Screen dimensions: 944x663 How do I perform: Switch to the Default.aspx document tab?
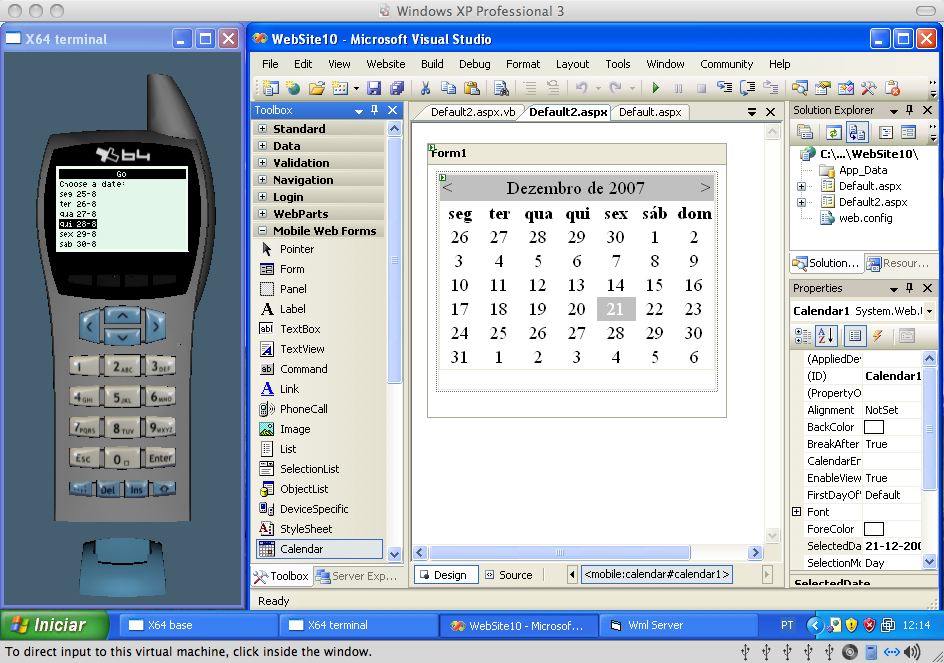tap(650, 112)
